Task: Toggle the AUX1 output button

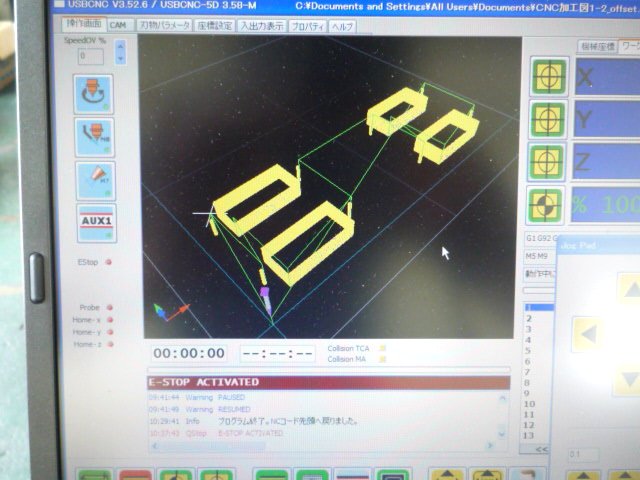Action: coord(96,222)
